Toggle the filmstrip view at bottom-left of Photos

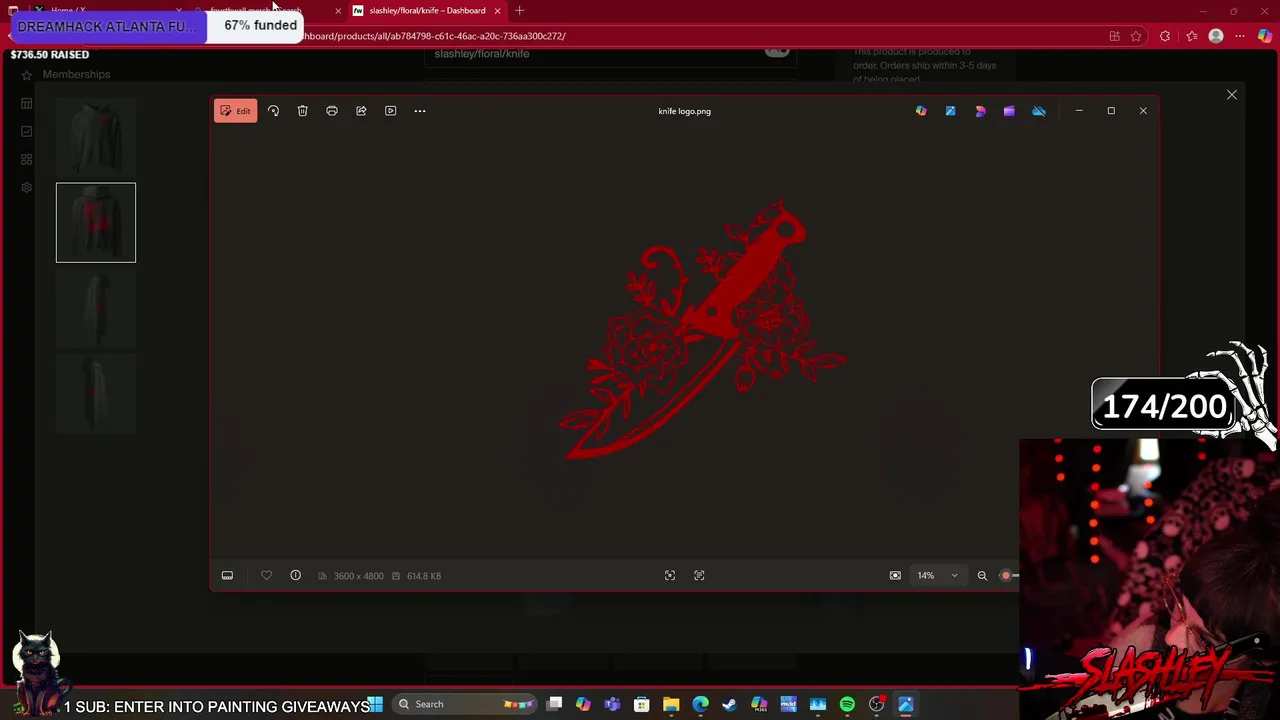[227, 576]
